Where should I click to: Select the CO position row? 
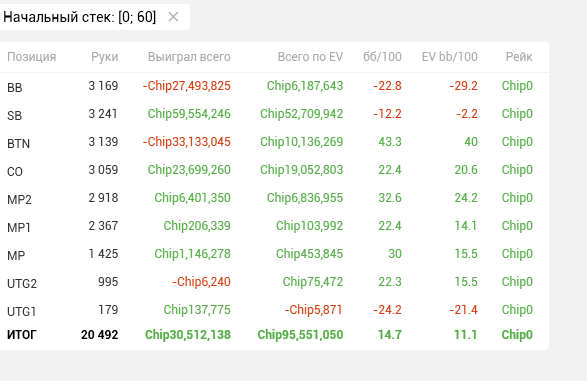pyautogui.click(x=274, y=170)
